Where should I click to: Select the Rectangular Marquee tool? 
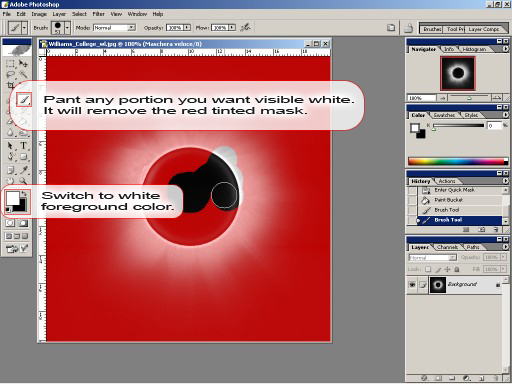click(x=10, y=63)
